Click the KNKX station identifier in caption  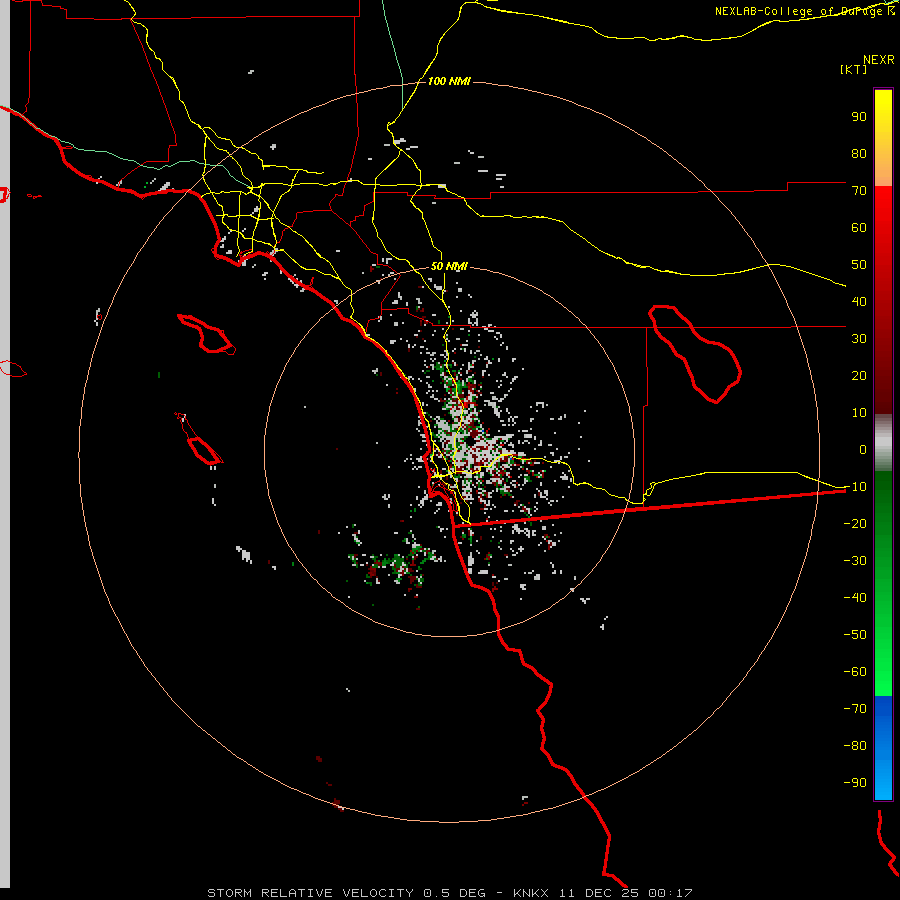click(531, 893)
